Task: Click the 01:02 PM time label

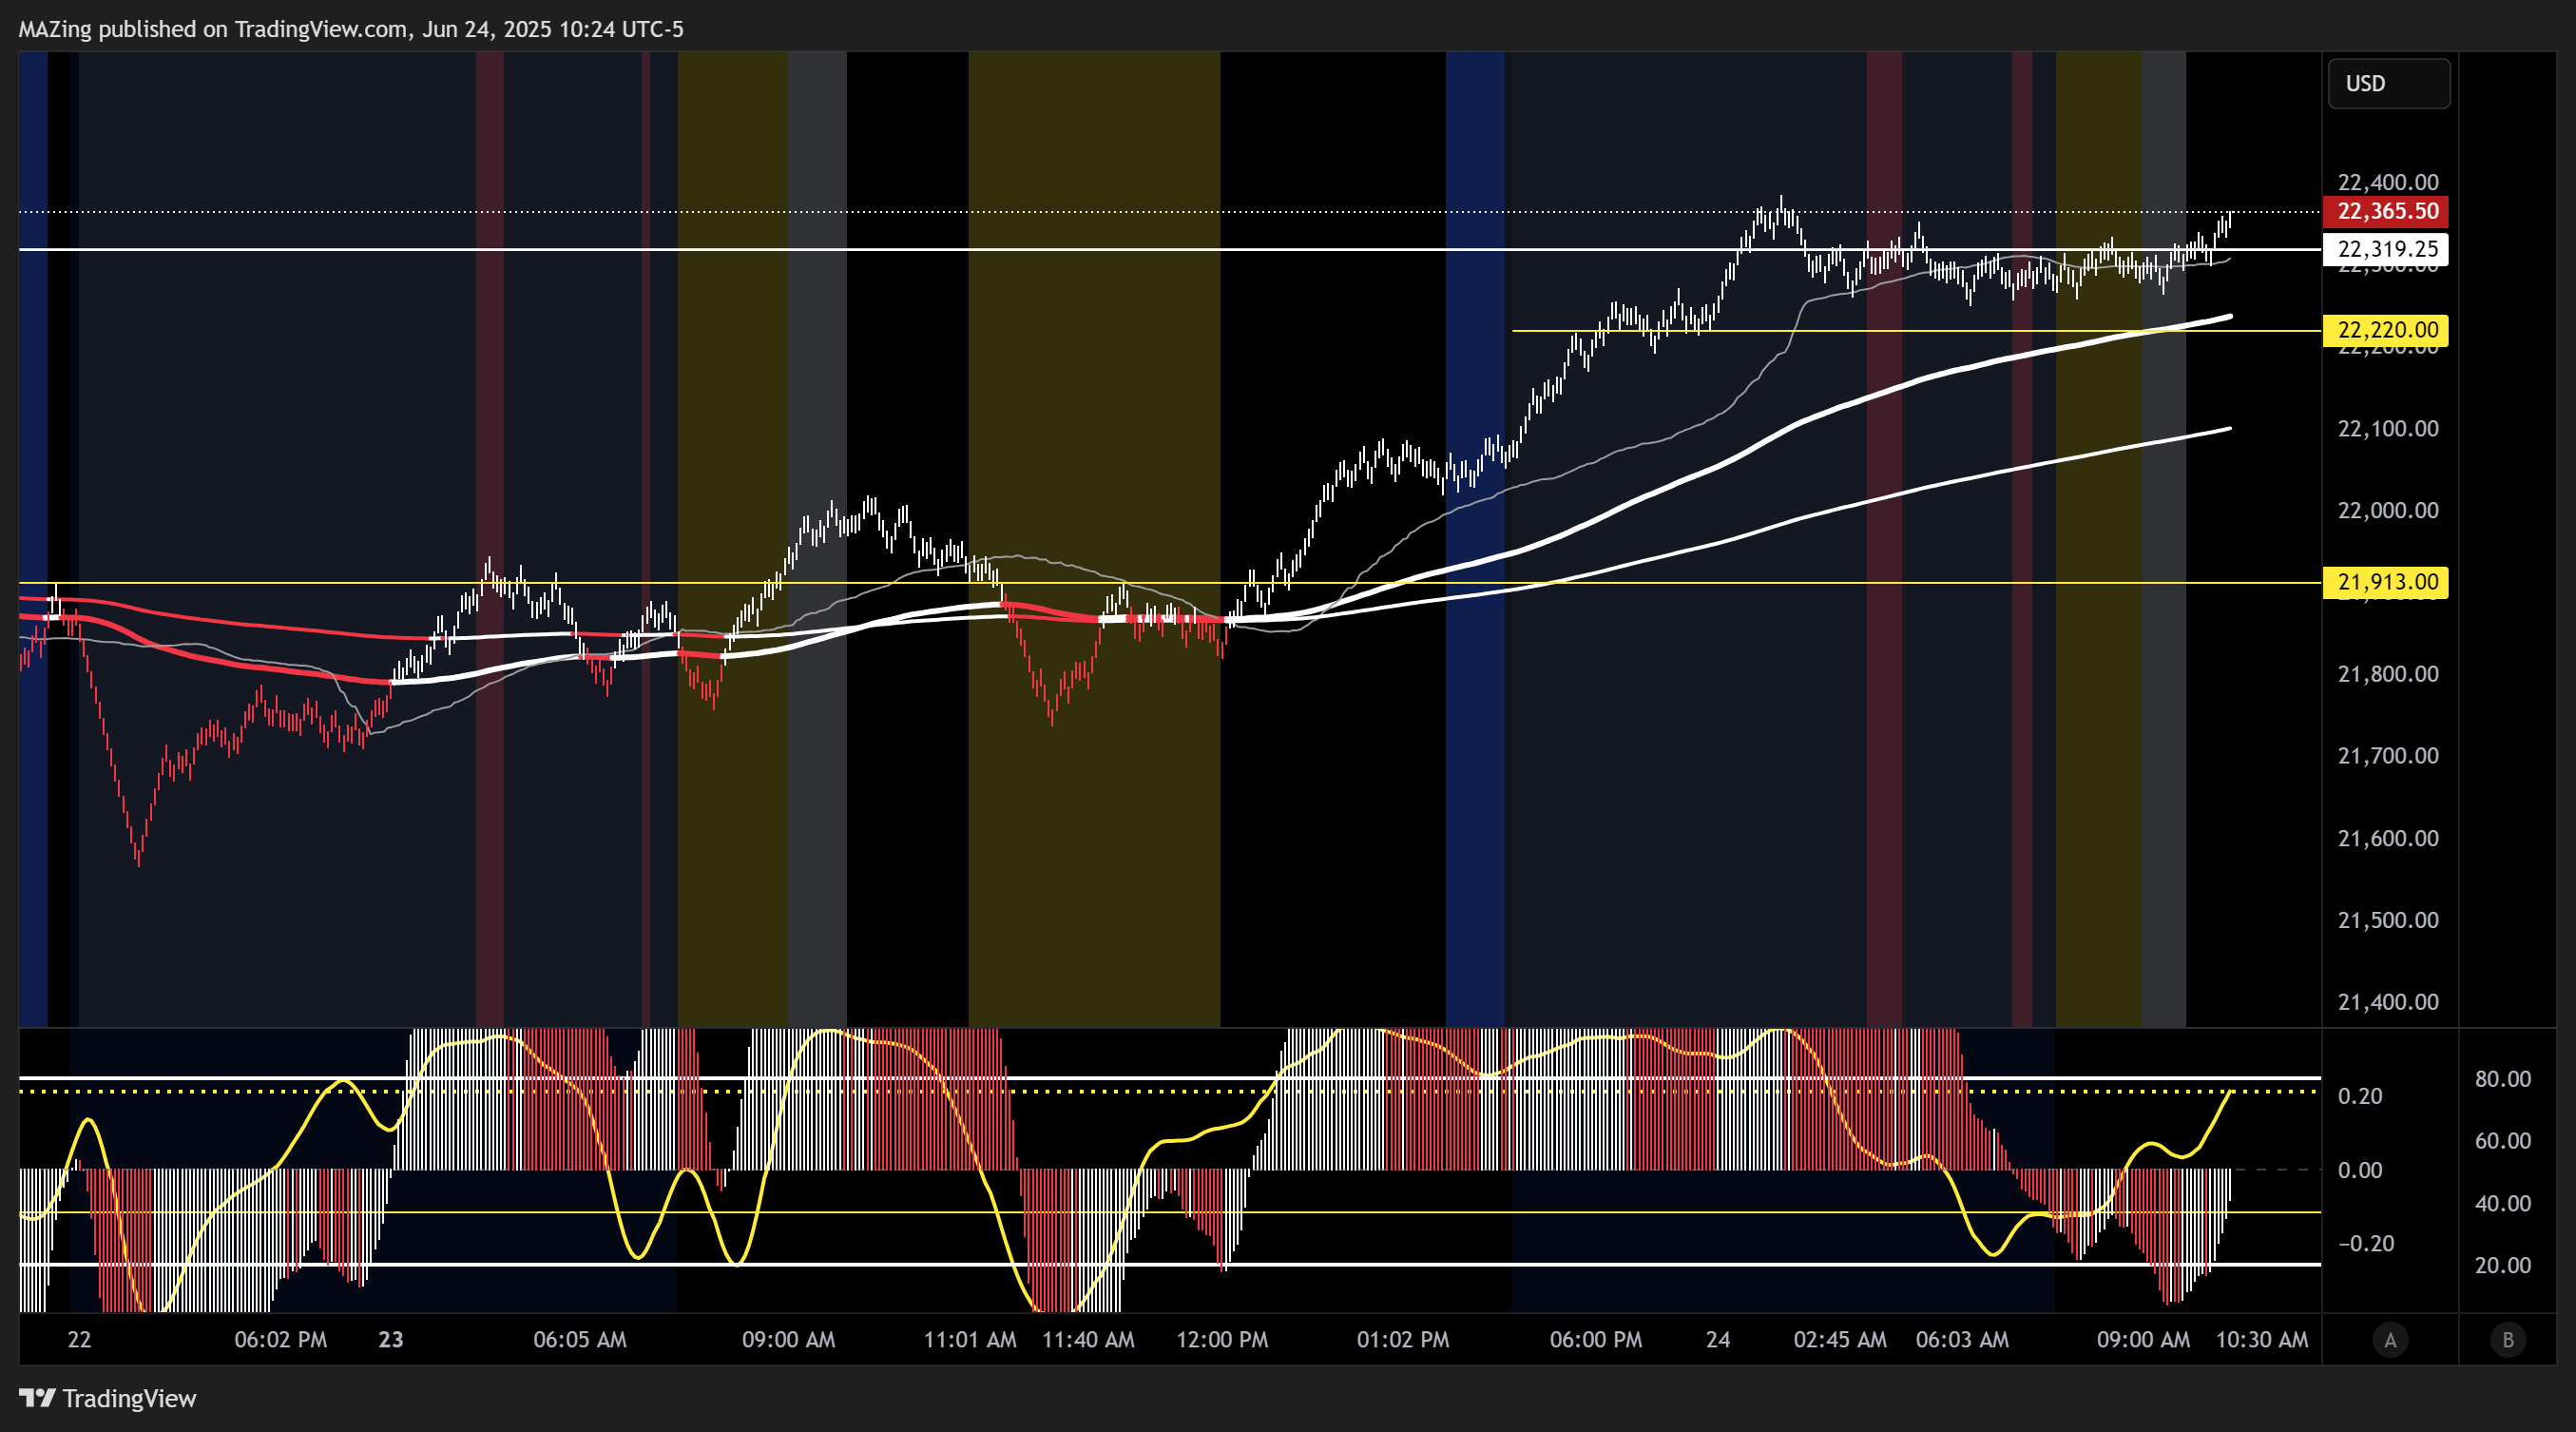Action: [1403, 1340]
